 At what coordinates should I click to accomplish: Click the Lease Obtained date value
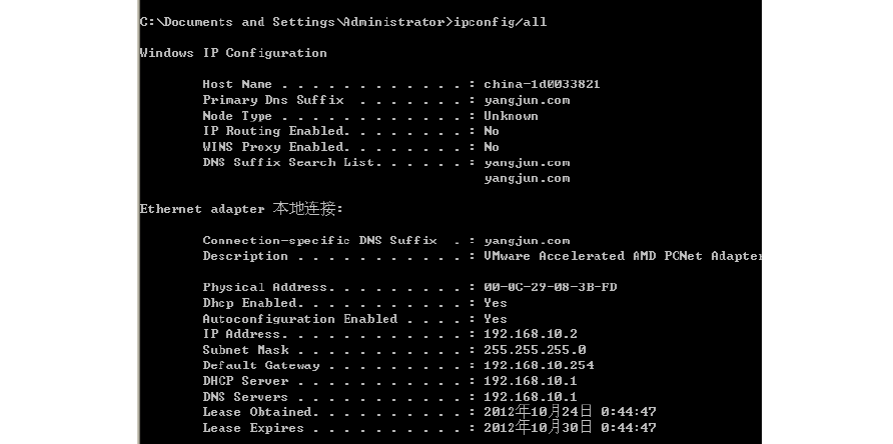point(569,412)
